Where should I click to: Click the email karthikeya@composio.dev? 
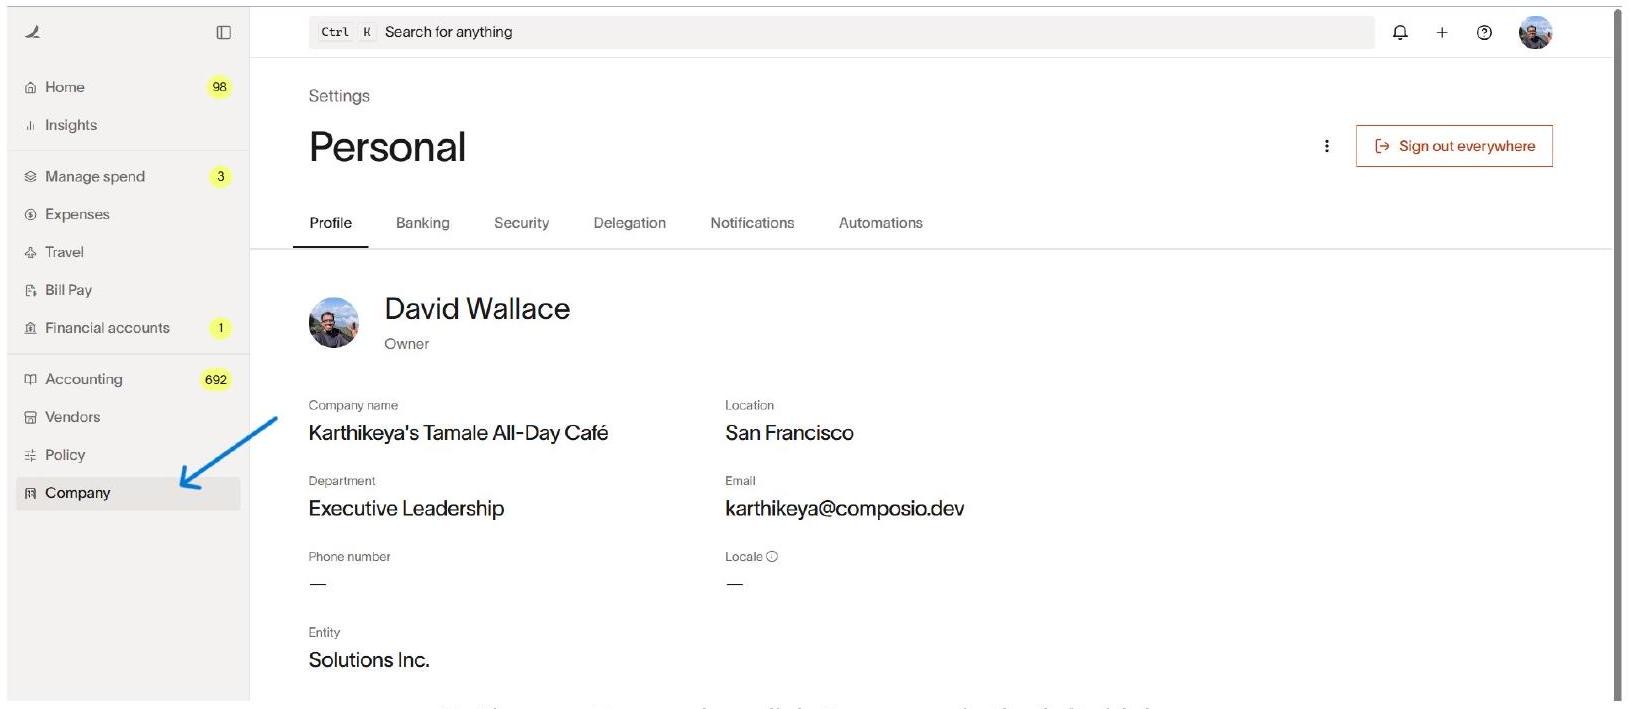(845, 508)
